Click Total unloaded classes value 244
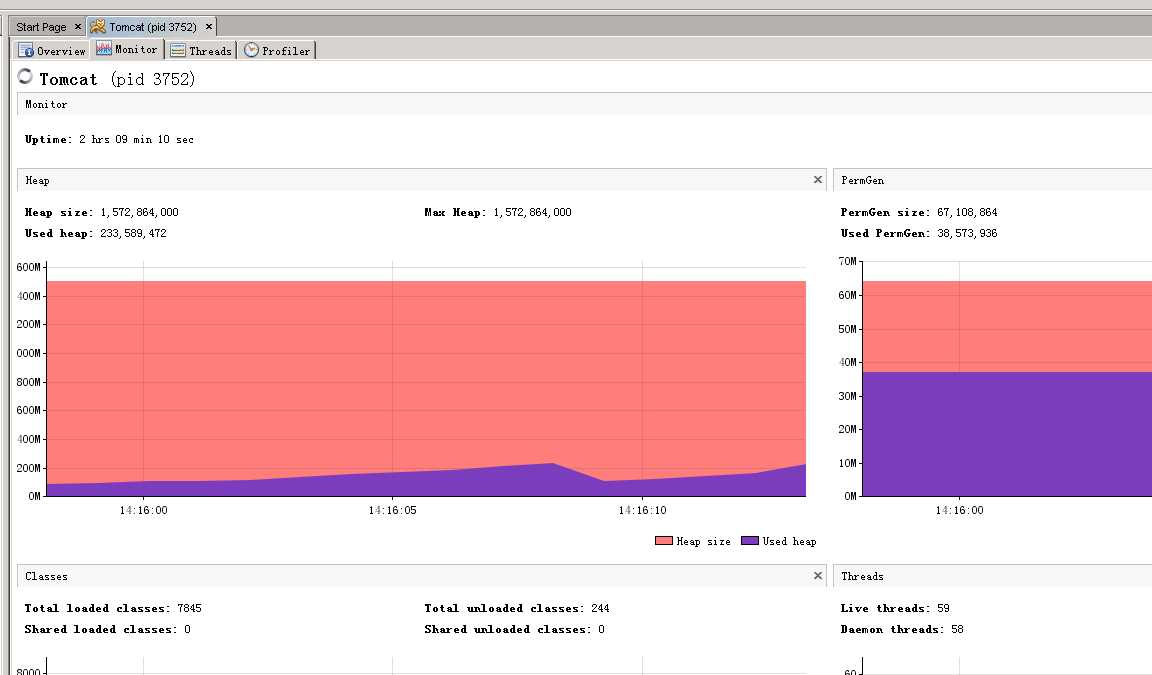1152x675 pixels. 600,608
